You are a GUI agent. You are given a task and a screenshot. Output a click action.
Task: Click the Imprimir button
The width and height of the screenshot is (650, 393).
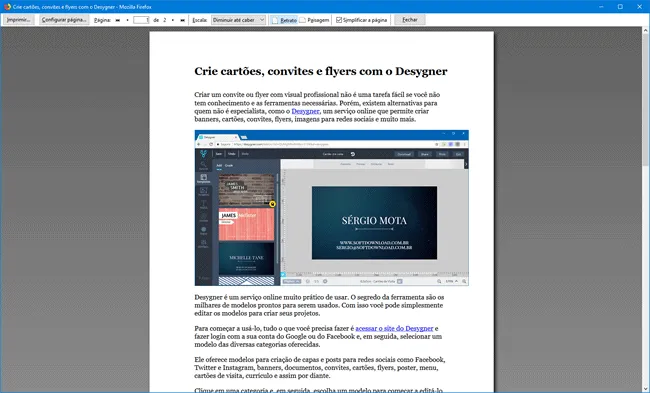19,20
